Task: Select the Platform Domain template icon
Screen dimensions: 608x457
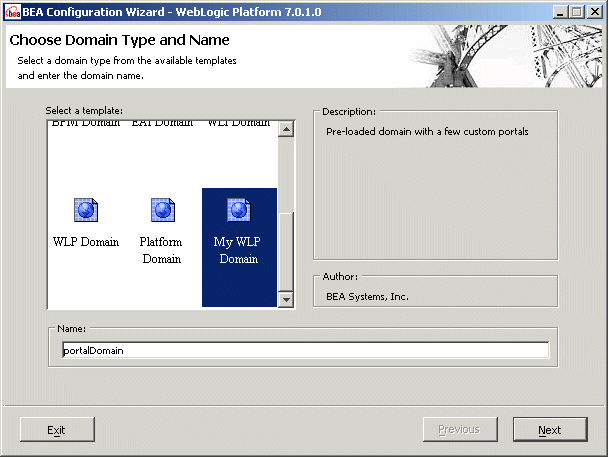Action: coord(163,210)
